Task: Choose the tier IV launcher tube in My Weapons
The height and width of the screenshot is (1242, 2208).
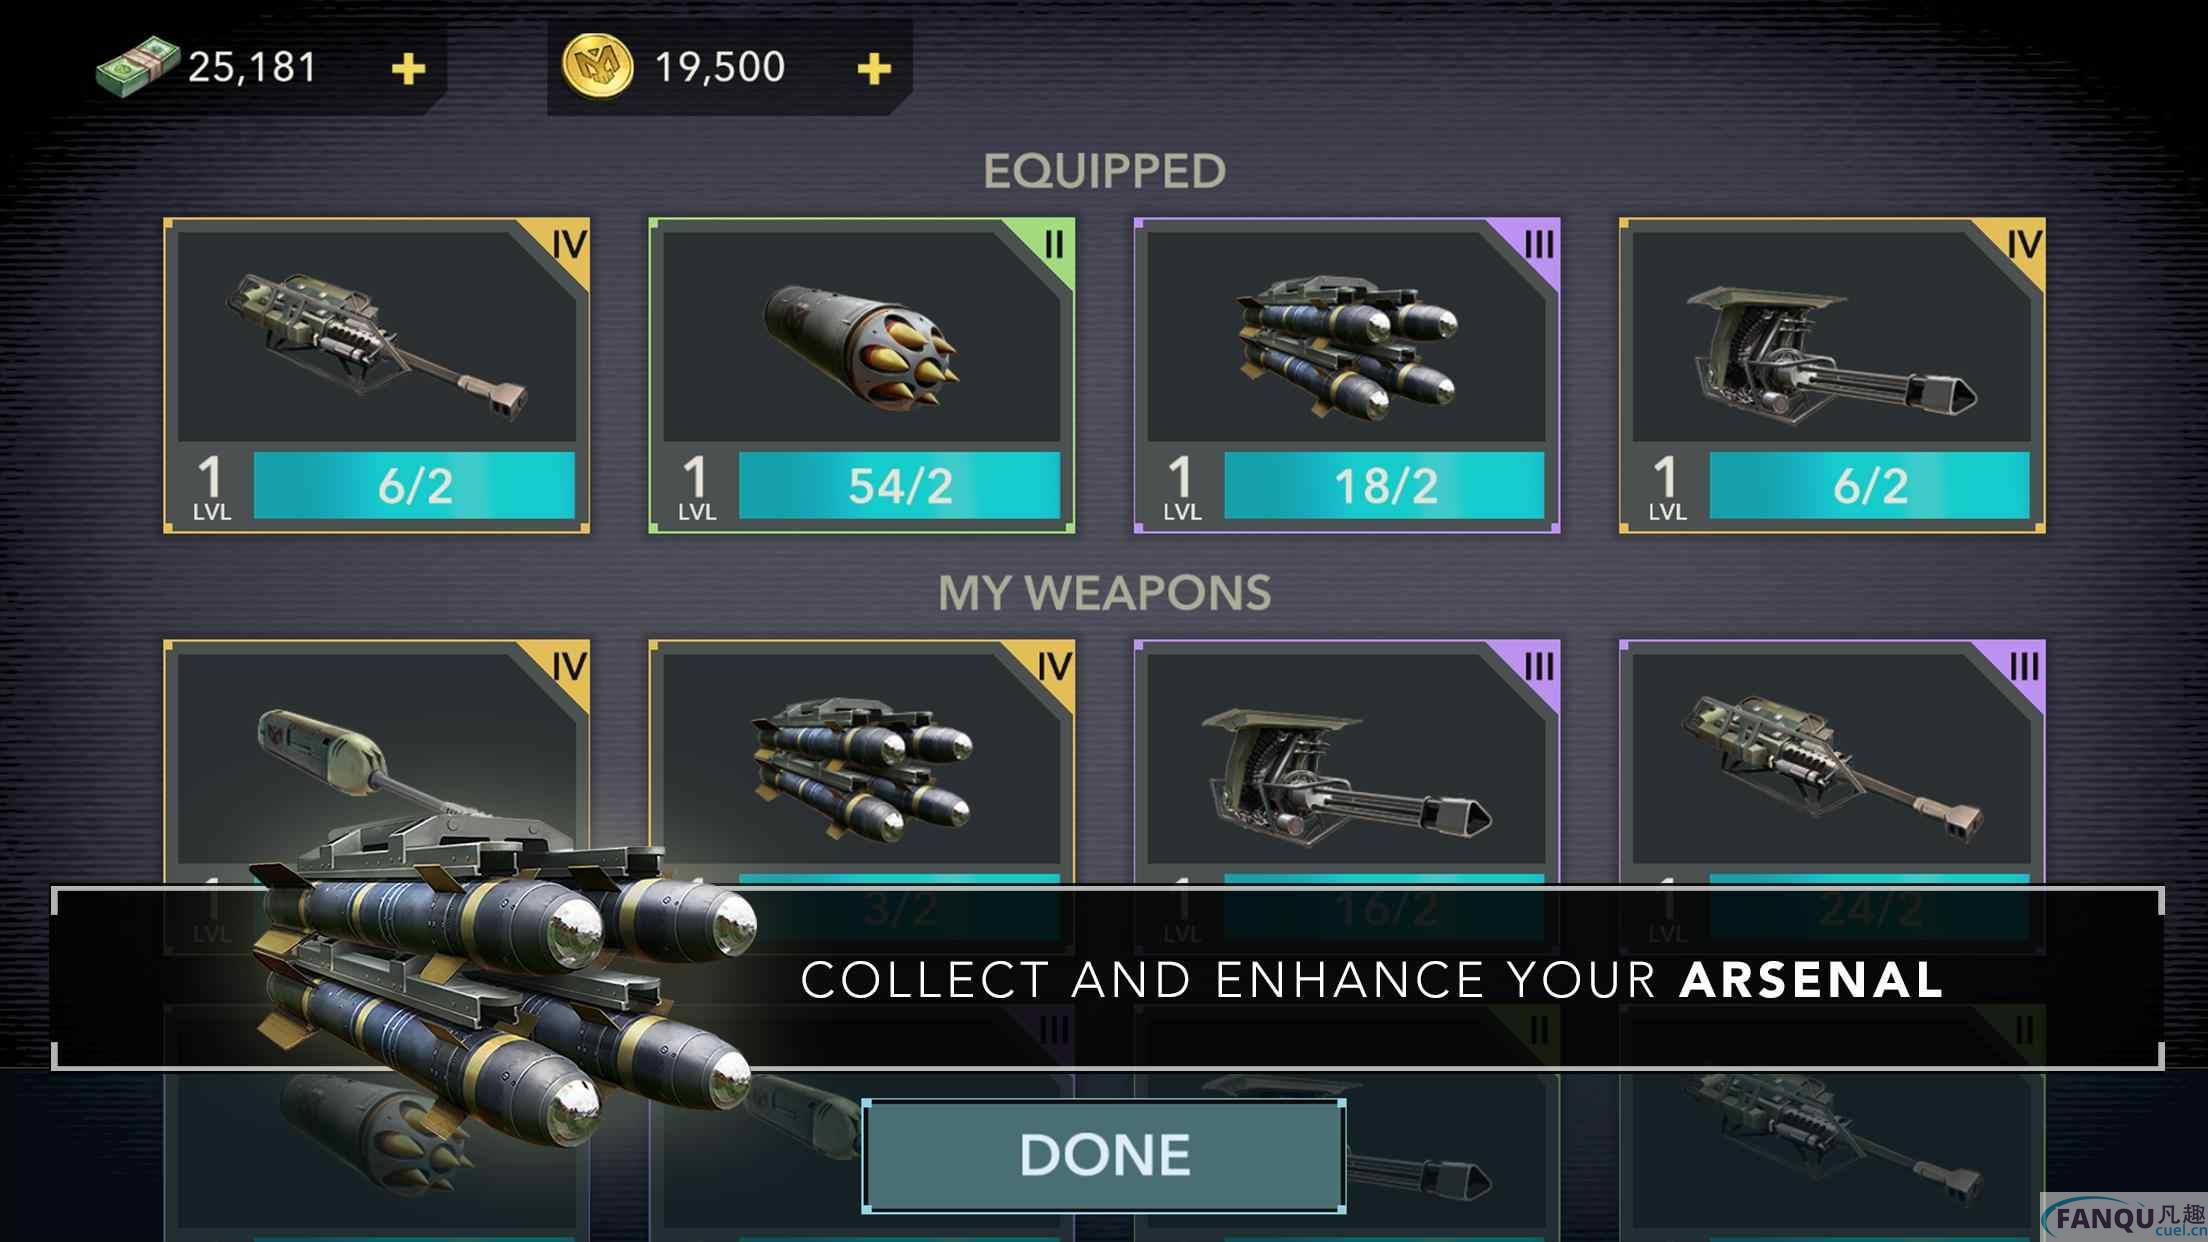Action: 376,760
